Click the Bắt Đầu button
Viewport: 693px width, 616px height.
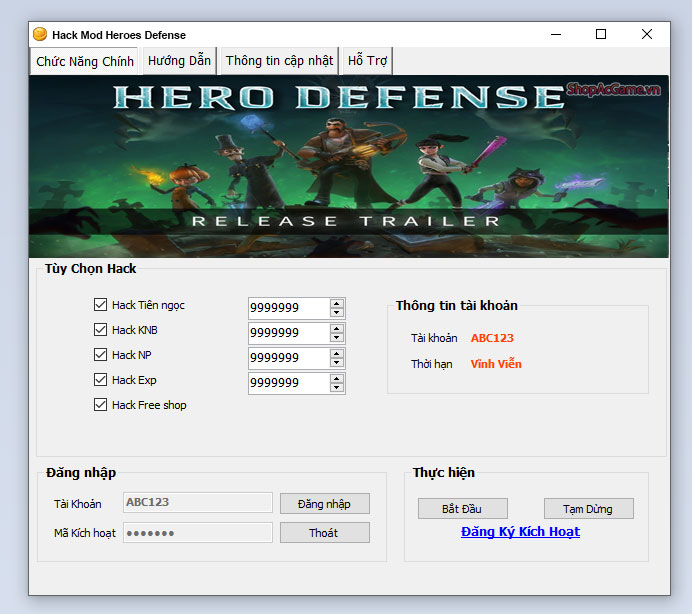tap(463, 509)
